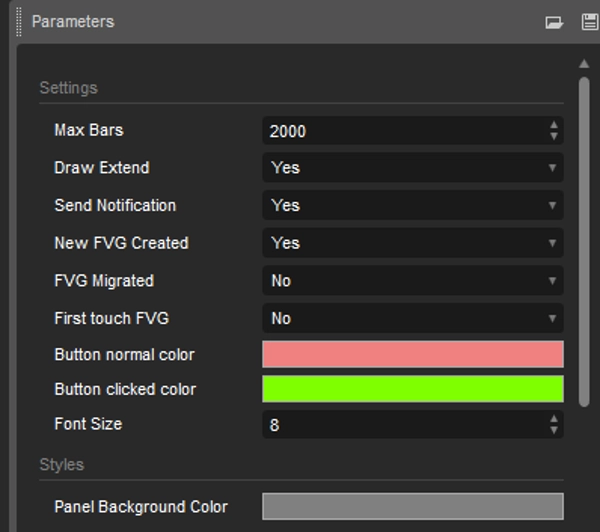The height and width of the screenshot is (532, 600).
Task: Pick the Panel Background Color swatch
Action: pos(412,506)
